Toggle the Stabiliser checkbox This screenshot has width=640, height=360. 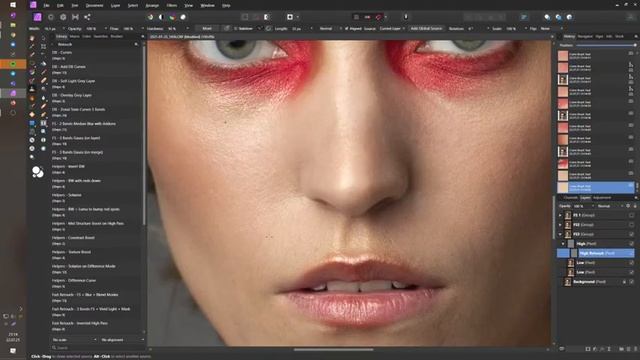pyautogui.click(x=236, y=29)
